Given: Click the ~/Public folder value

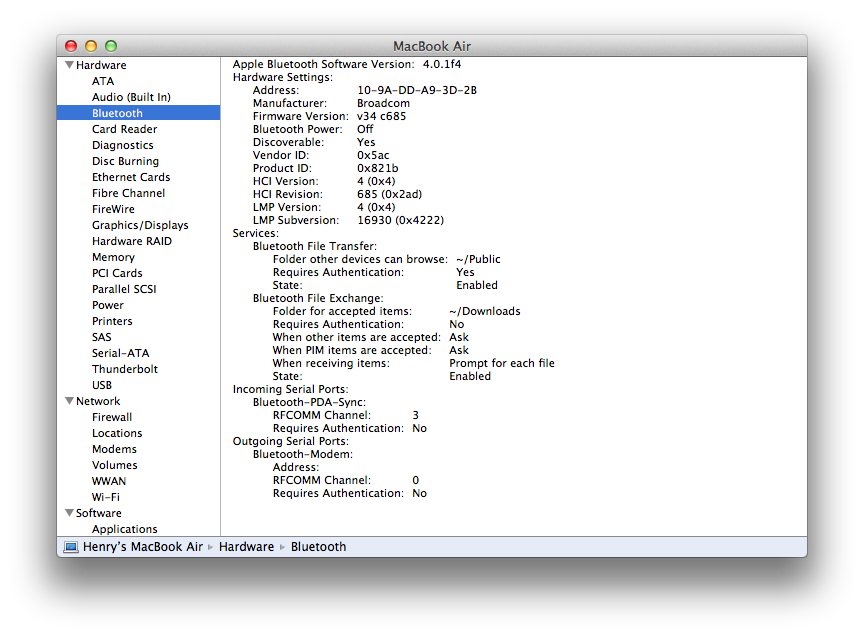Looking at the screenshot, I should tap(478, 259).
